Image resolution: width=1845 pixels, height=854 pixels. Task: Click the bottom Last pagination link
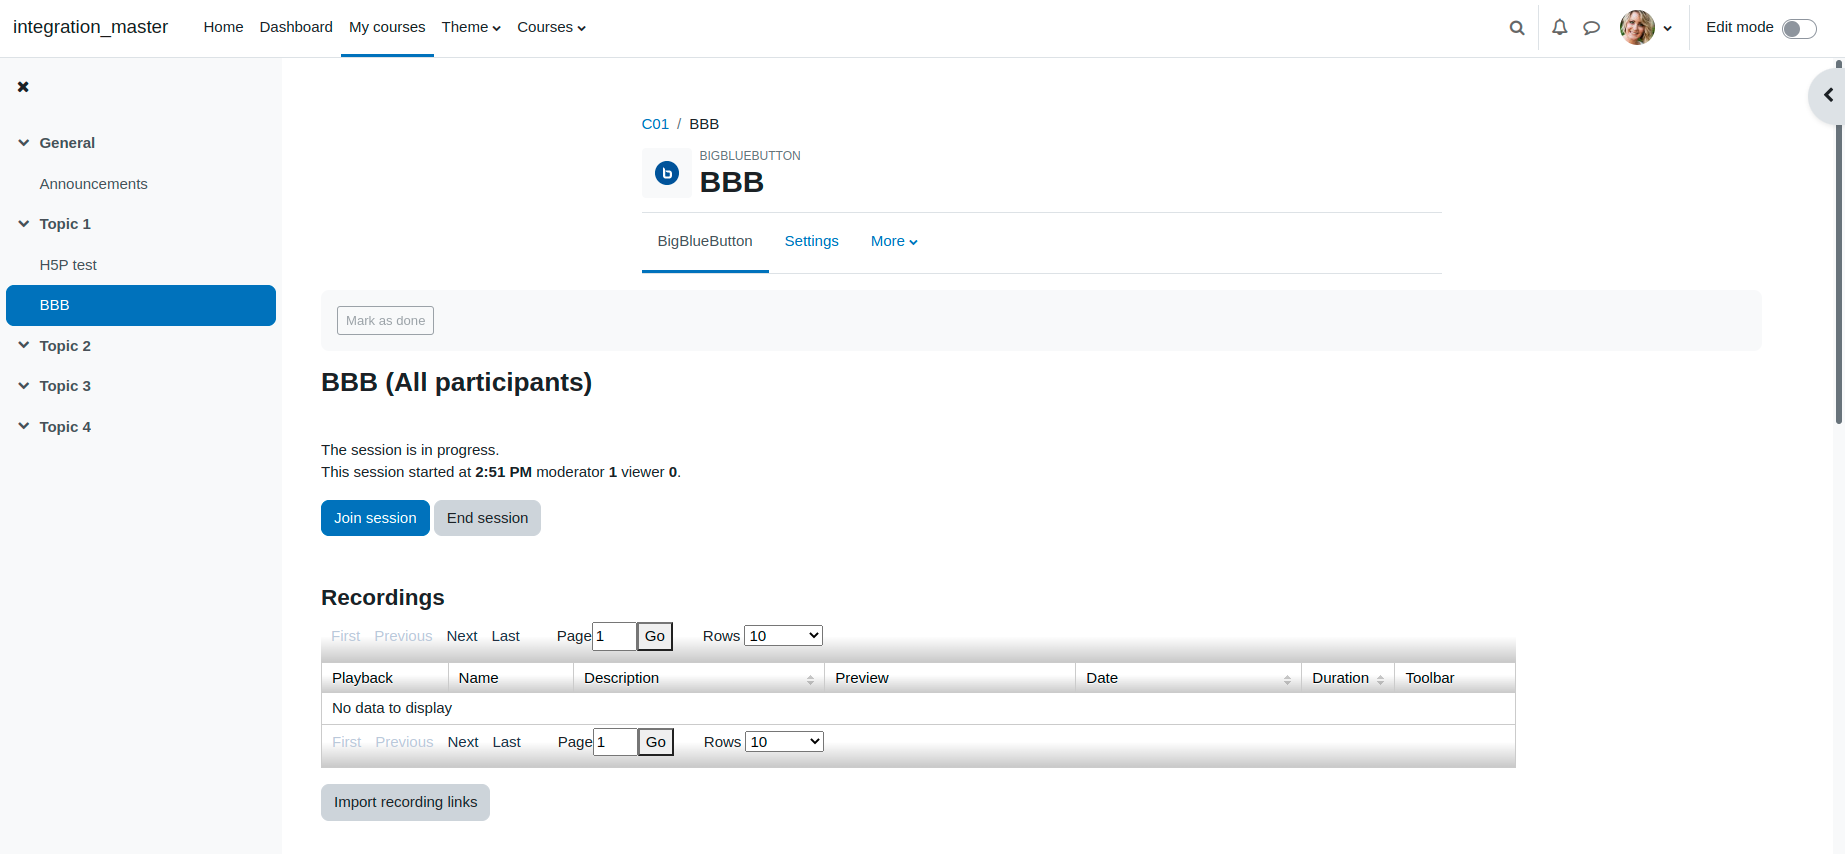(506, 742)
